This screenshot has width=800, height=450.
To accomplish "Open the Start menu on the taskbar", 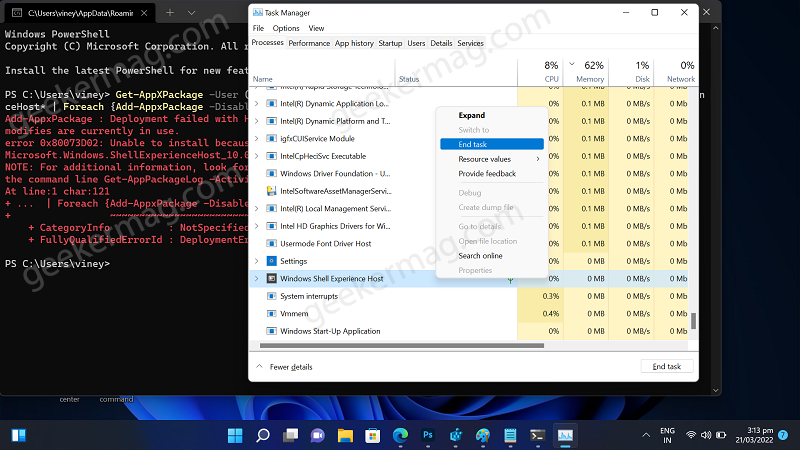I will point(235,435).
